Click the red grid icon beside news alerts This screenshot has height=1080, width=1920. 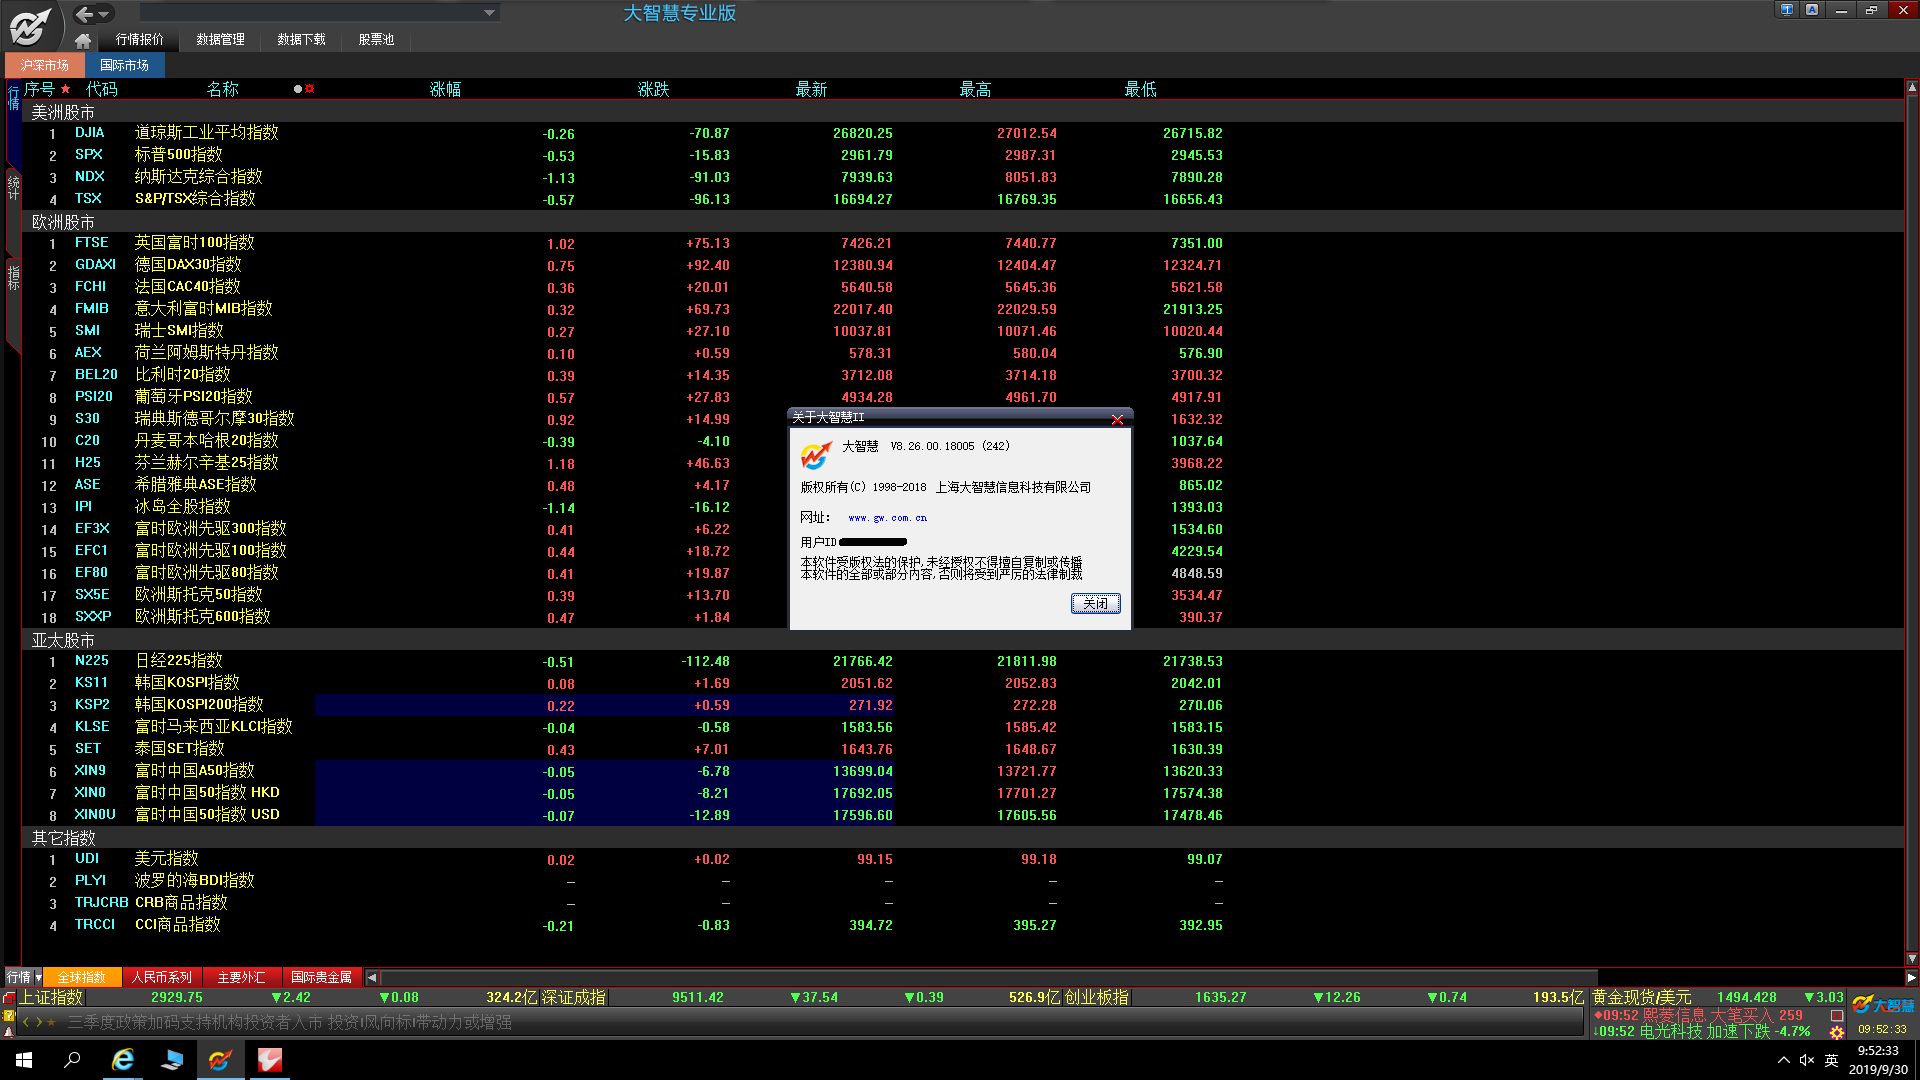coord(1837,1015)
